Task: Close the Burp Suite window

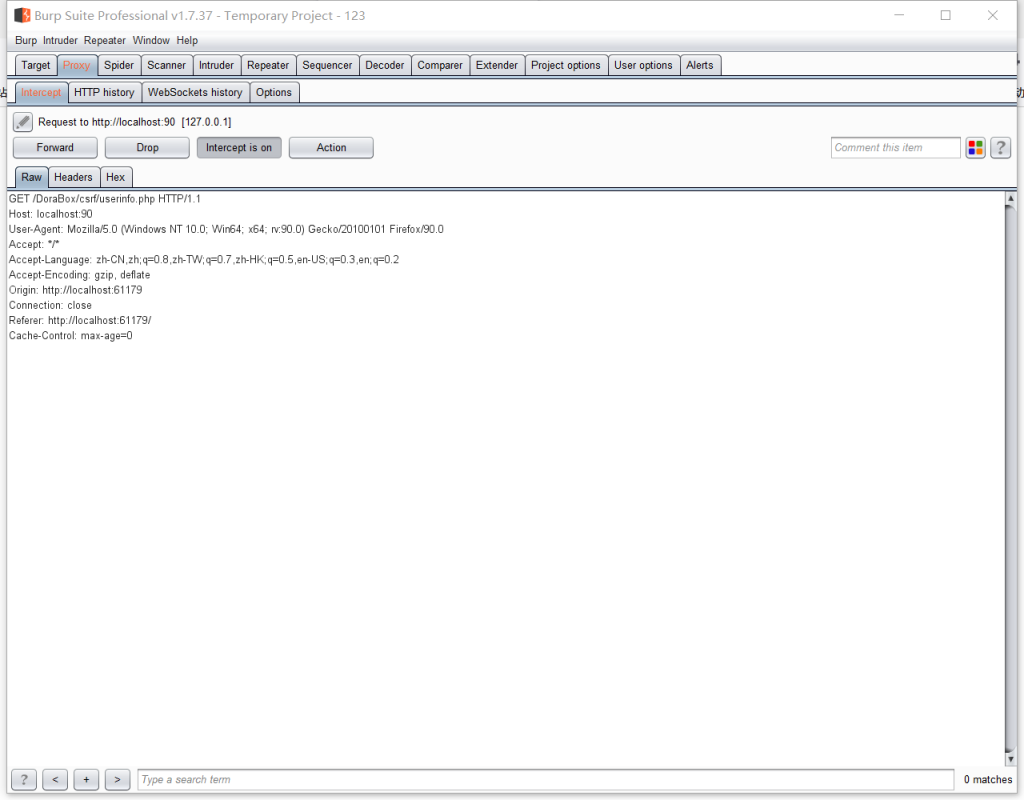Action: pos(993,15)
